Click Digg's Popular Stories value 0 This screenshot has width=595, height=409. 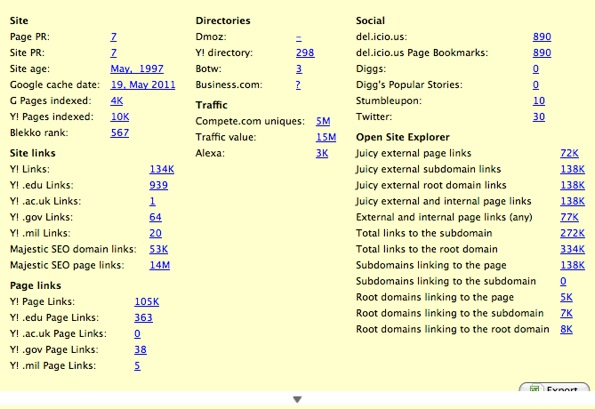pyautogui.click(x=536, y=85)
